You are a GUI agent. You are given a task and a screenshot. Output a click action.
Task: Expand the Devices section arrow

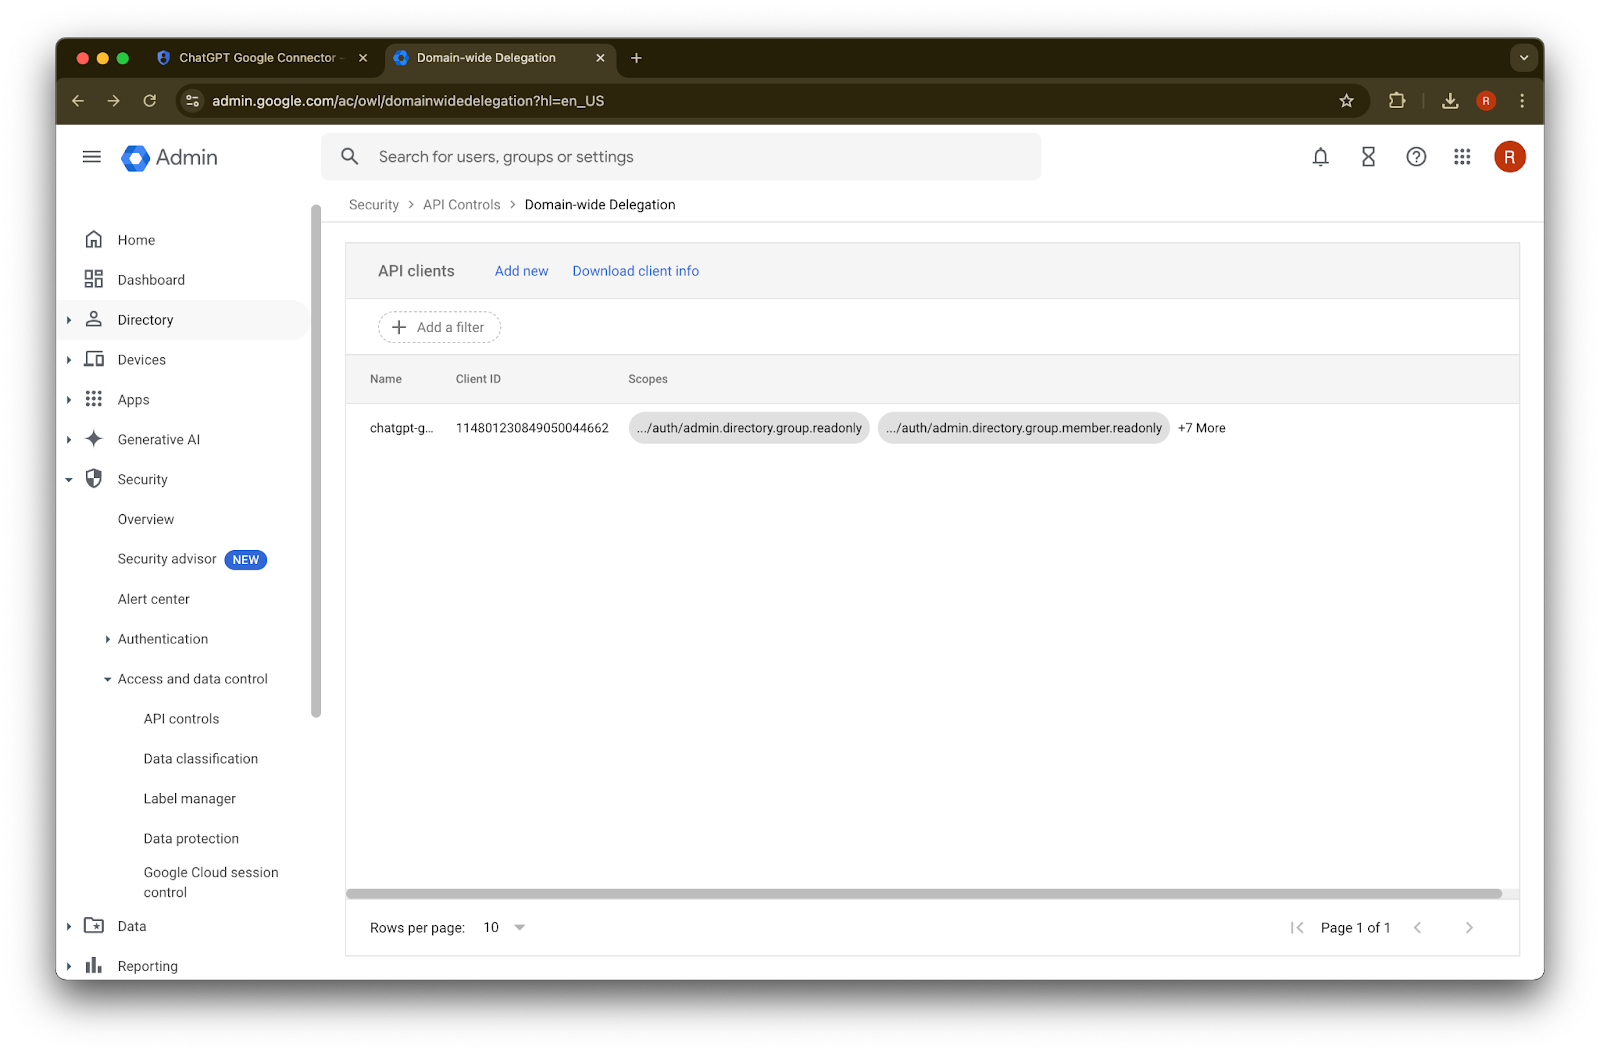pyautogui.click(x=69, y=360)
